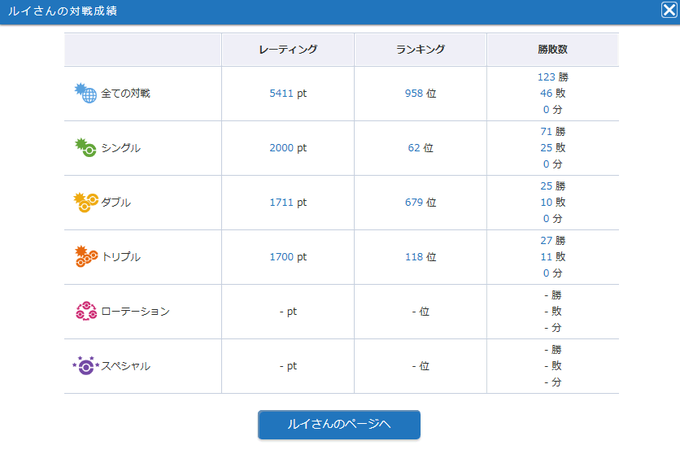
Task: Click the 5411 pt rating value
Action: click(x=288, y=93)
